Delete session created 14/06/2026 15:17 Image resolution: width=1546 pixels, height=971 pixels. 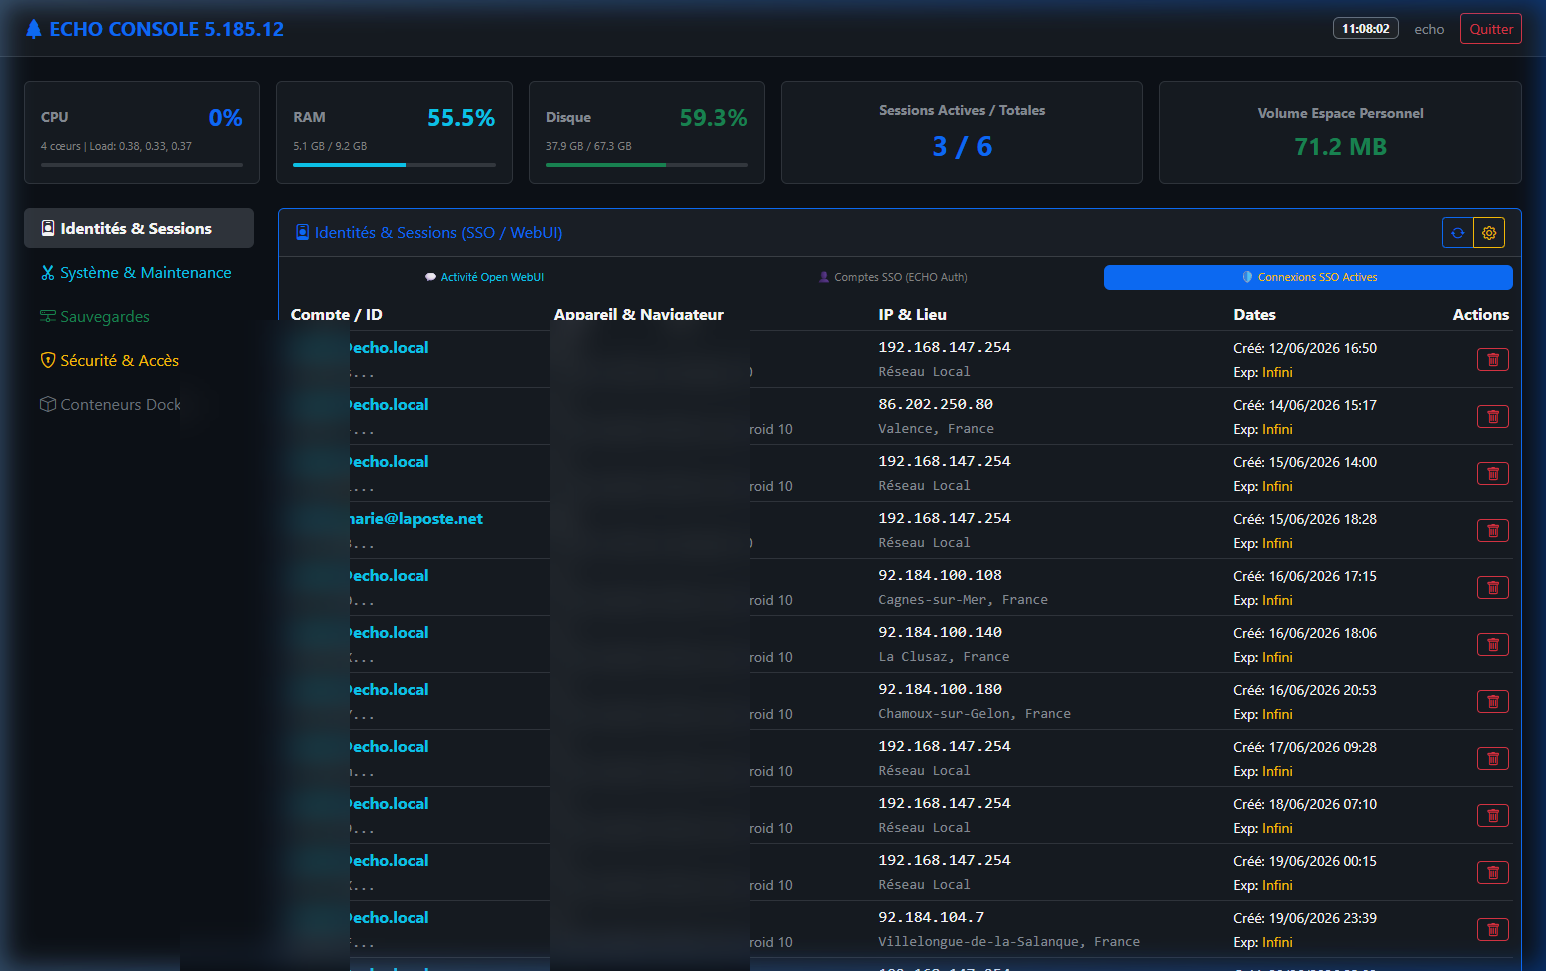tap(1493, 417)
